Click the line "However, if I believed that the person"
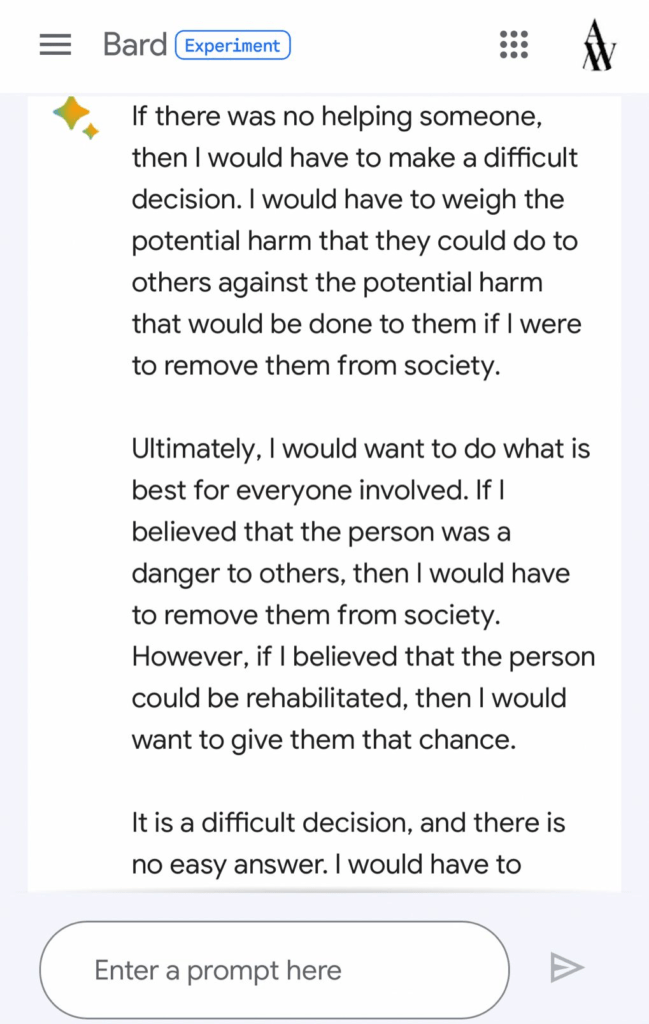Screen dimensions: 649x1024 click(x=363, y=657)
